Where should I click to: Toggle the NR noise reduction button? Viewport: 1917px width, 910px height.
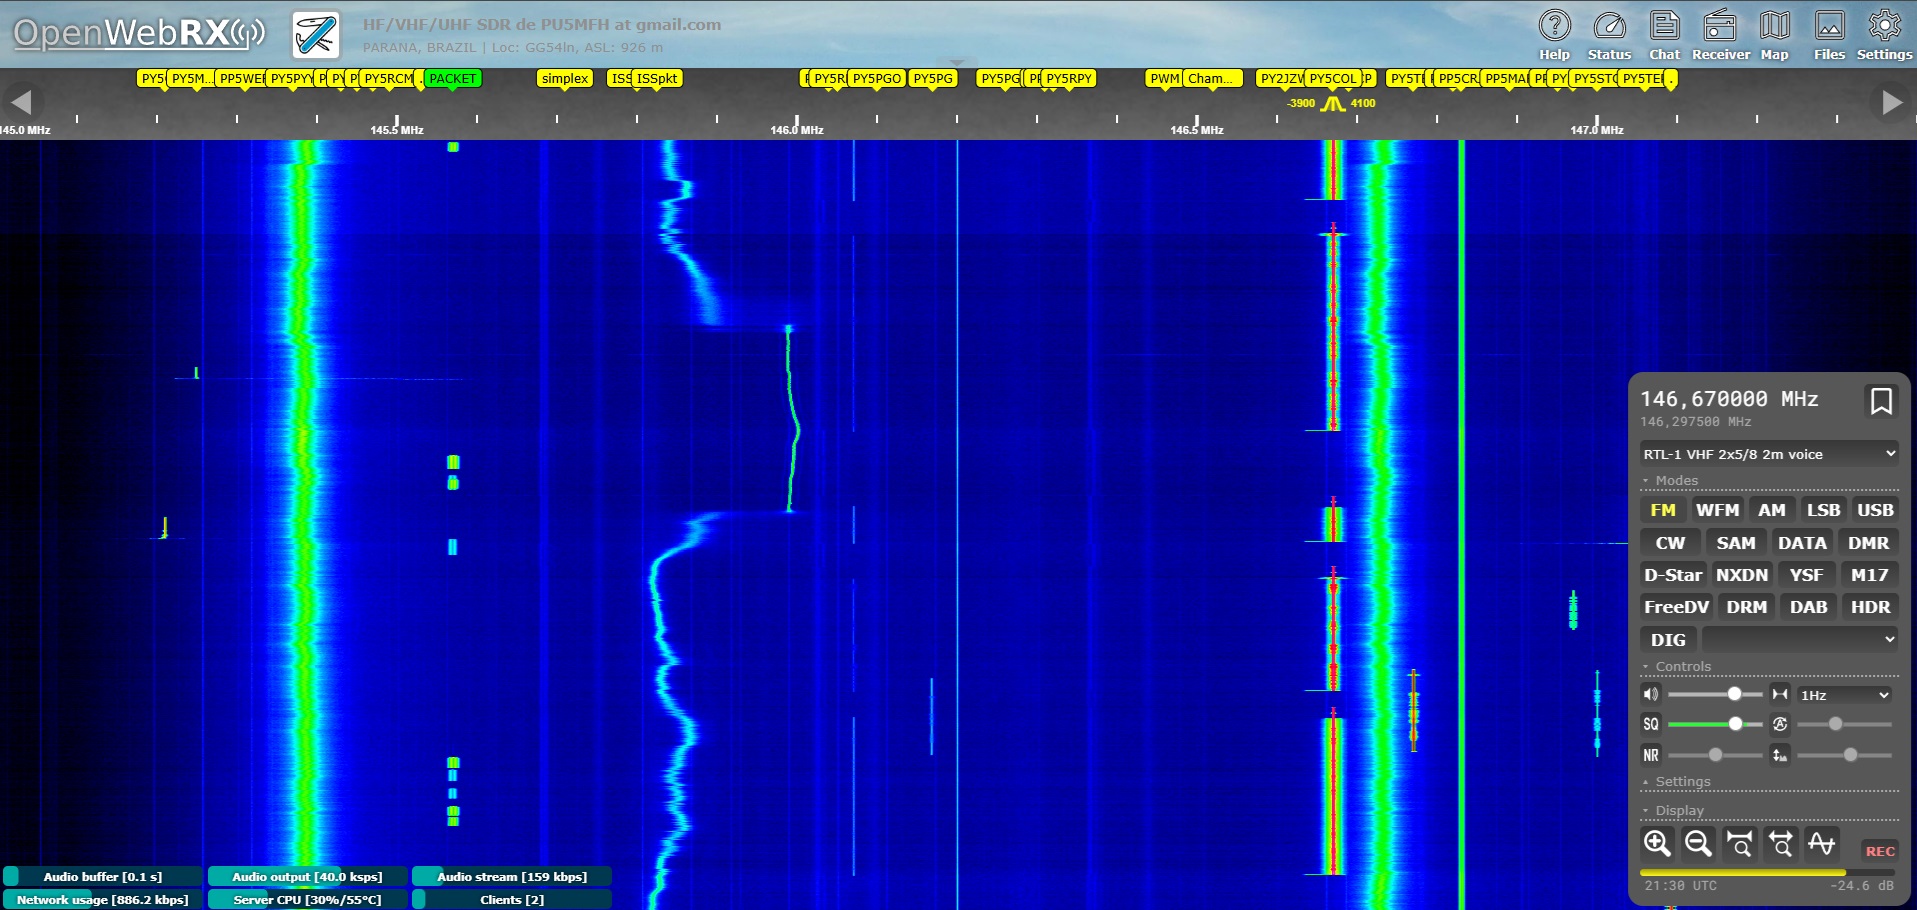pos(1651,755)
